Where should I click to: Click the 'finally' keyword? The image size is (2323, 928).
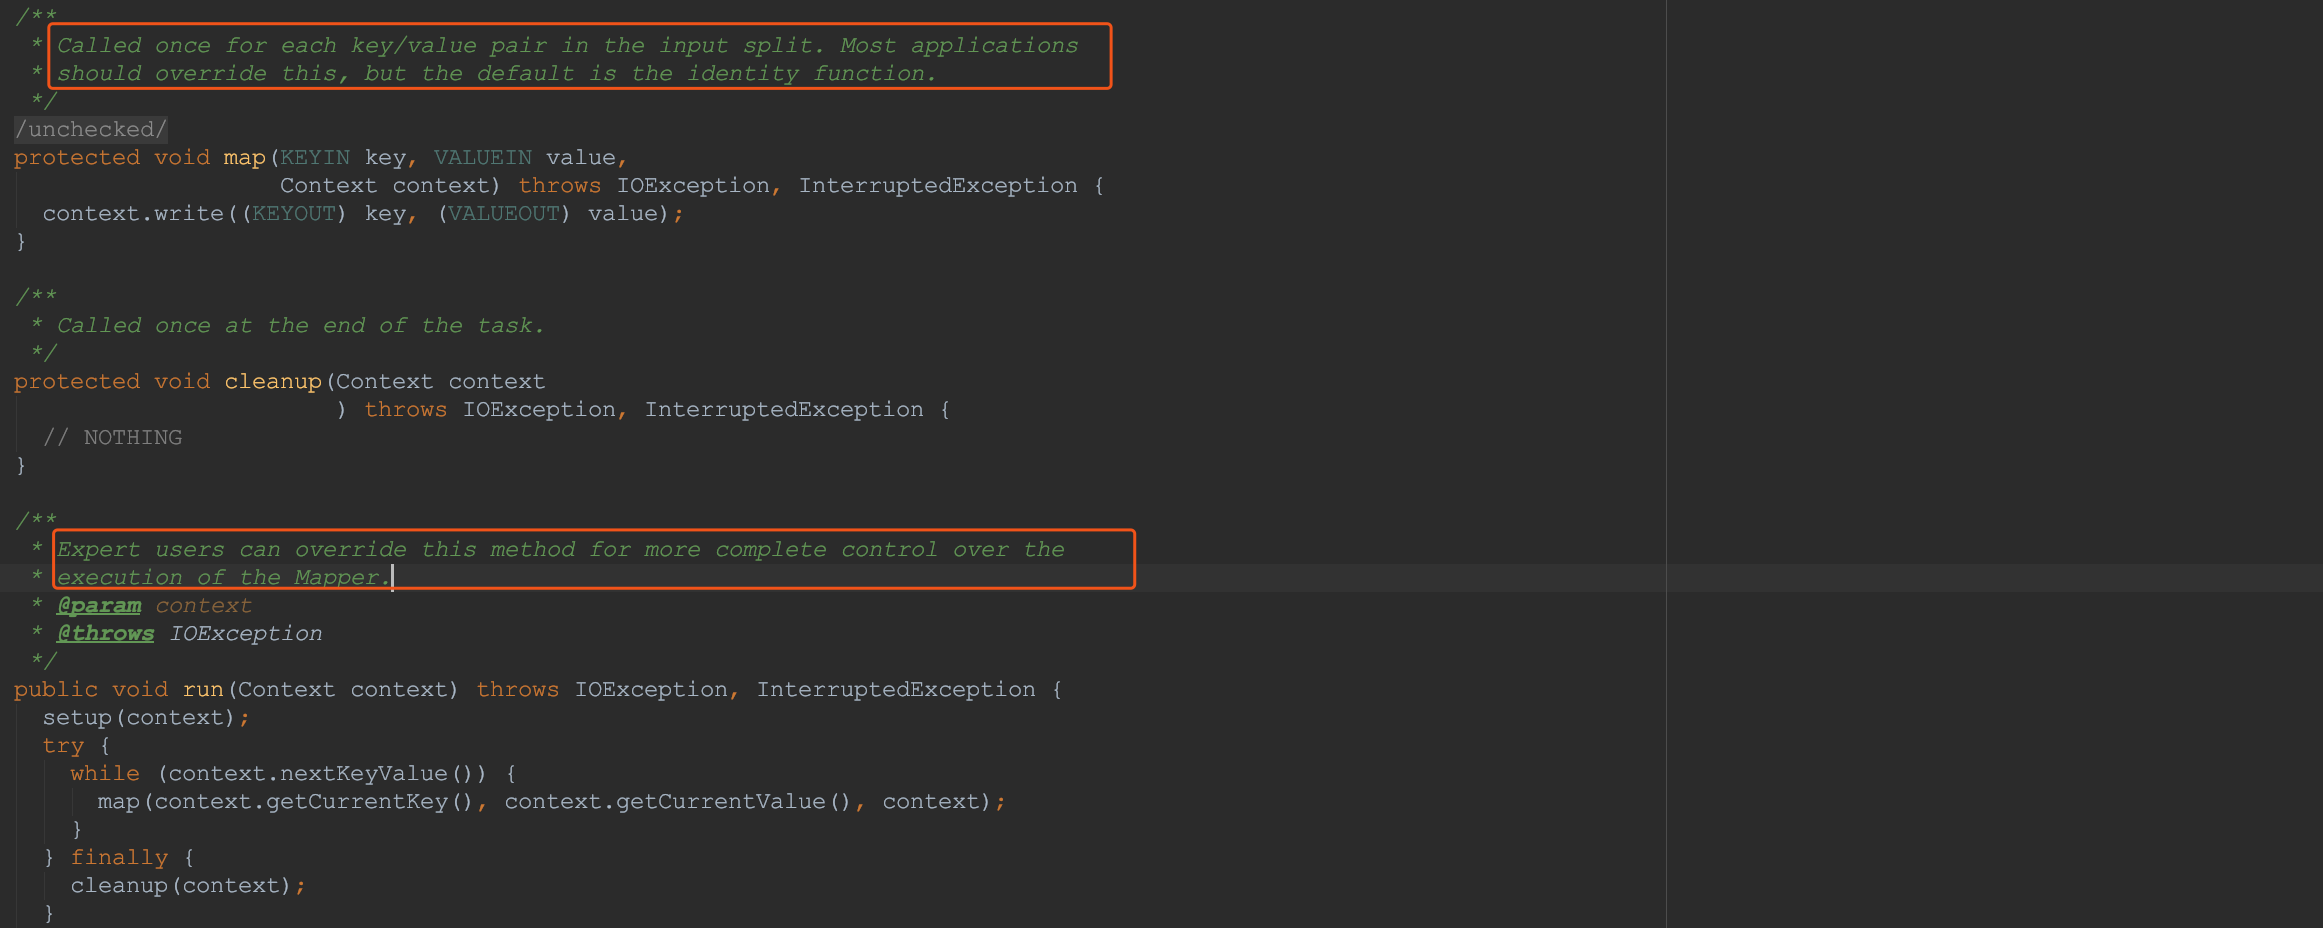click(x=119, y=857)
